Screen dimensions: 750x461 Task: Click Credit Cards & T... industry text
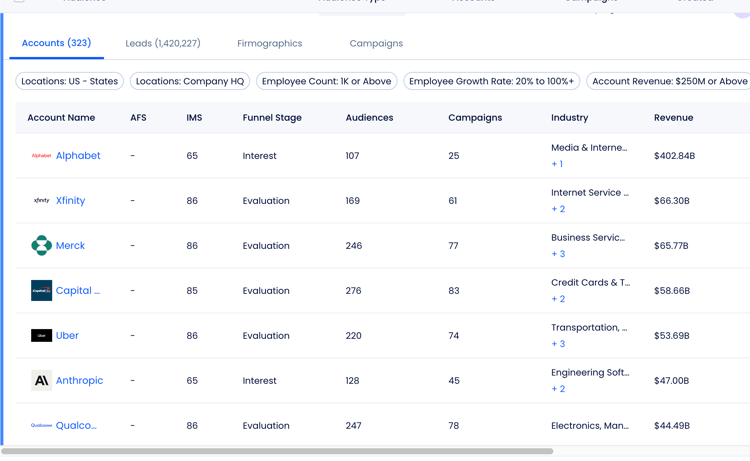tap(591, 283)
